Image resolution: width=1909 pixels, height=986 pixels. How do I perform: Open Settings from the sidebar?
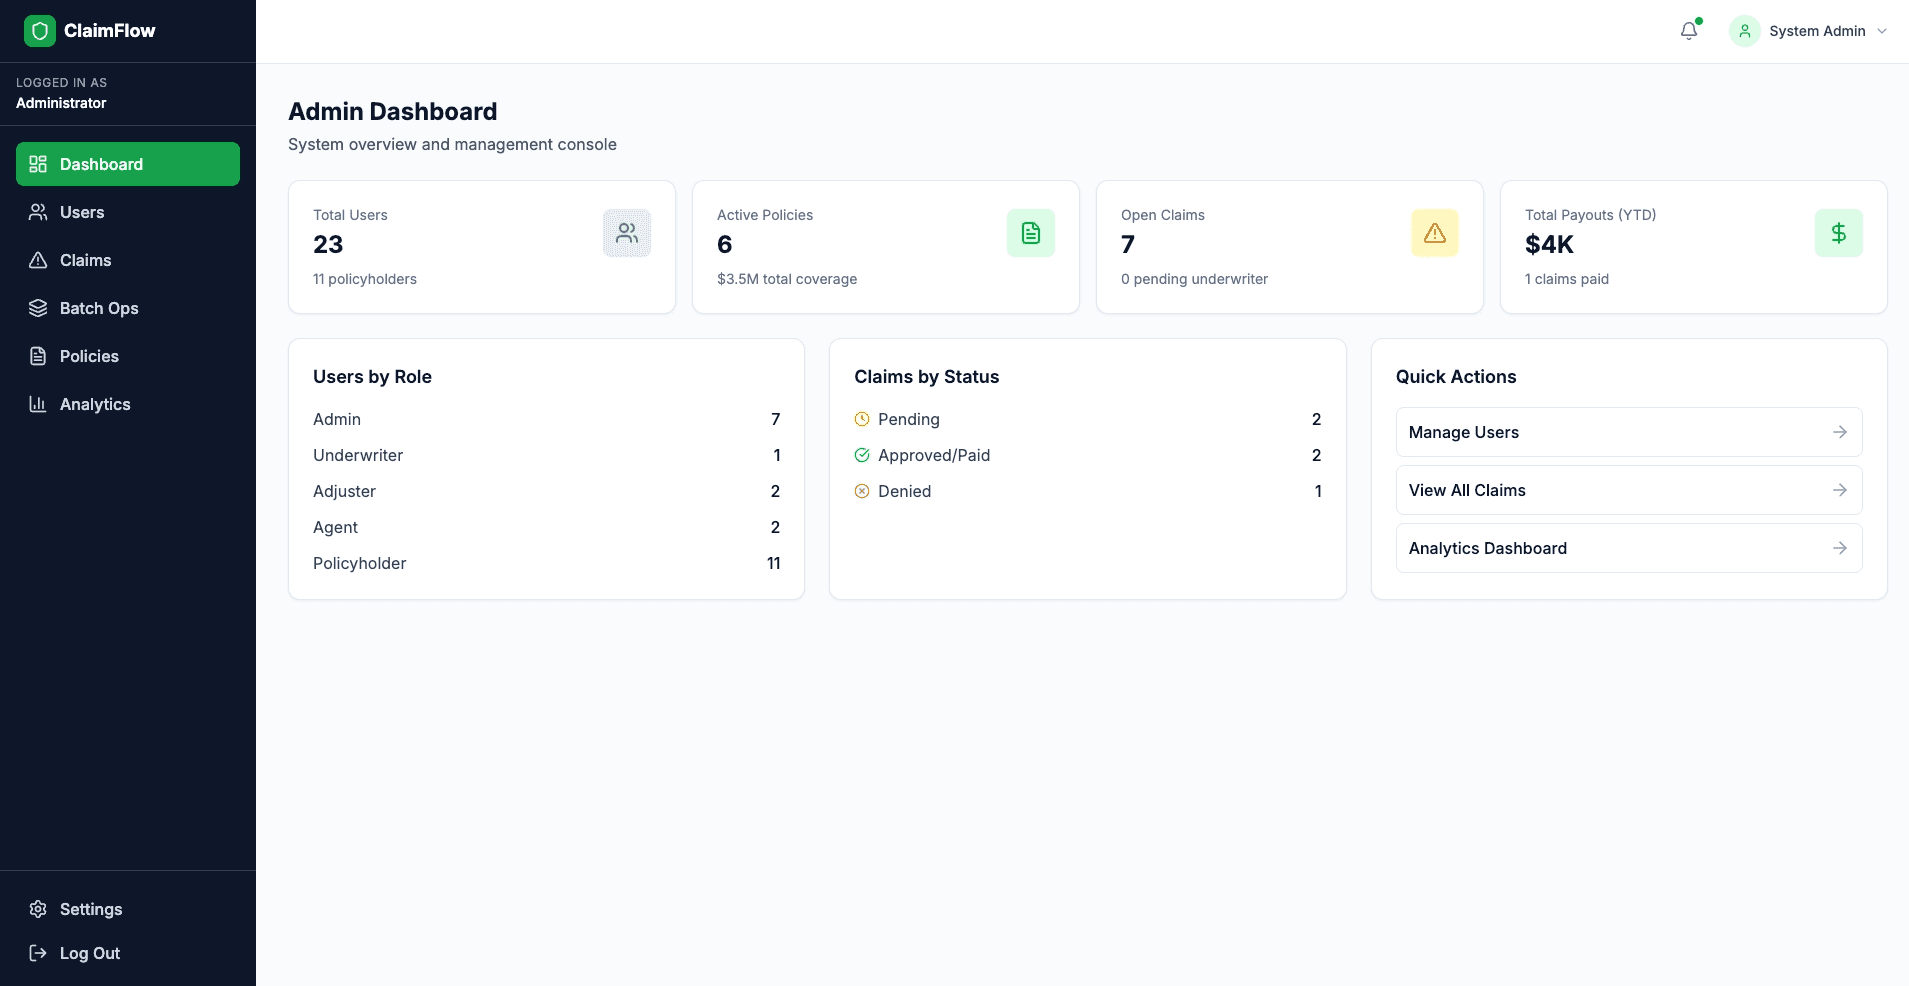point(90,909)
